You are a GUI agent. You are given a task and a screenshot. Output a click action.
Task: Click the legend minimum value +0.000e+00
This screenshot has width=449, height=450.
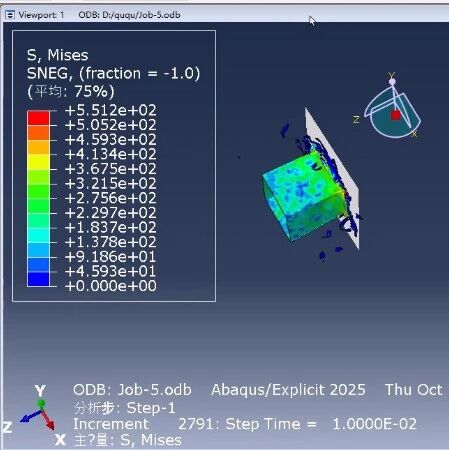111,286
